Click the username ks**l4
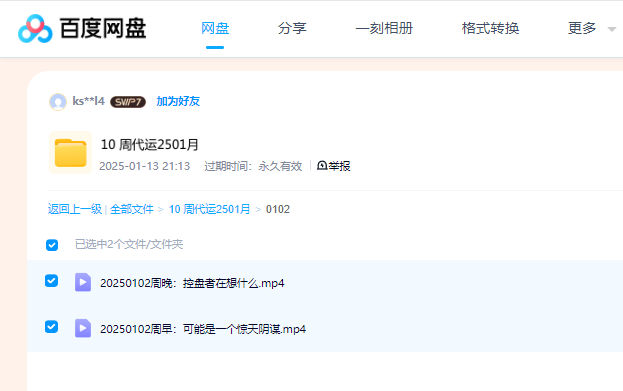The image size is (623, 391). tap(88, 101)
